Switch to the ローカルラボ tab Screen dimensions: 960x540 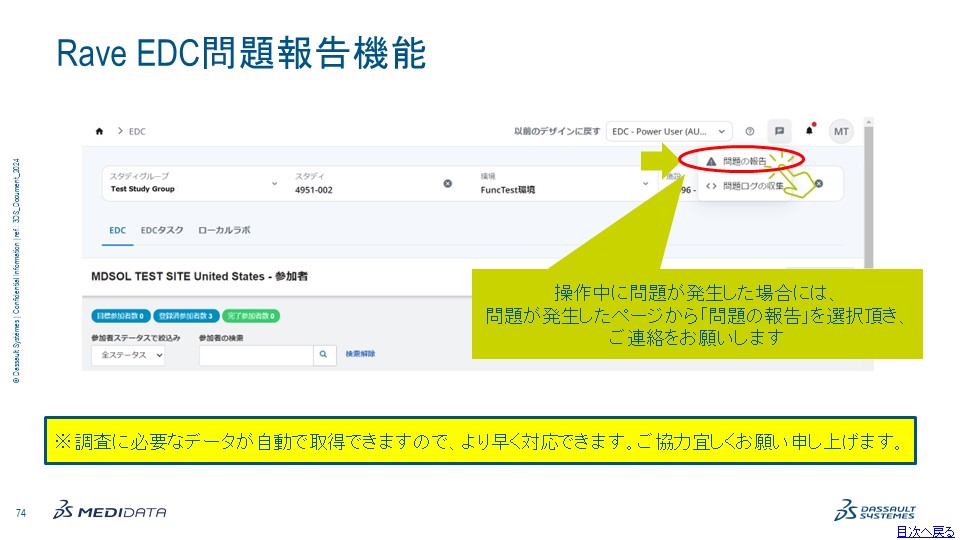pyautogui.click(x=224, y=230)
